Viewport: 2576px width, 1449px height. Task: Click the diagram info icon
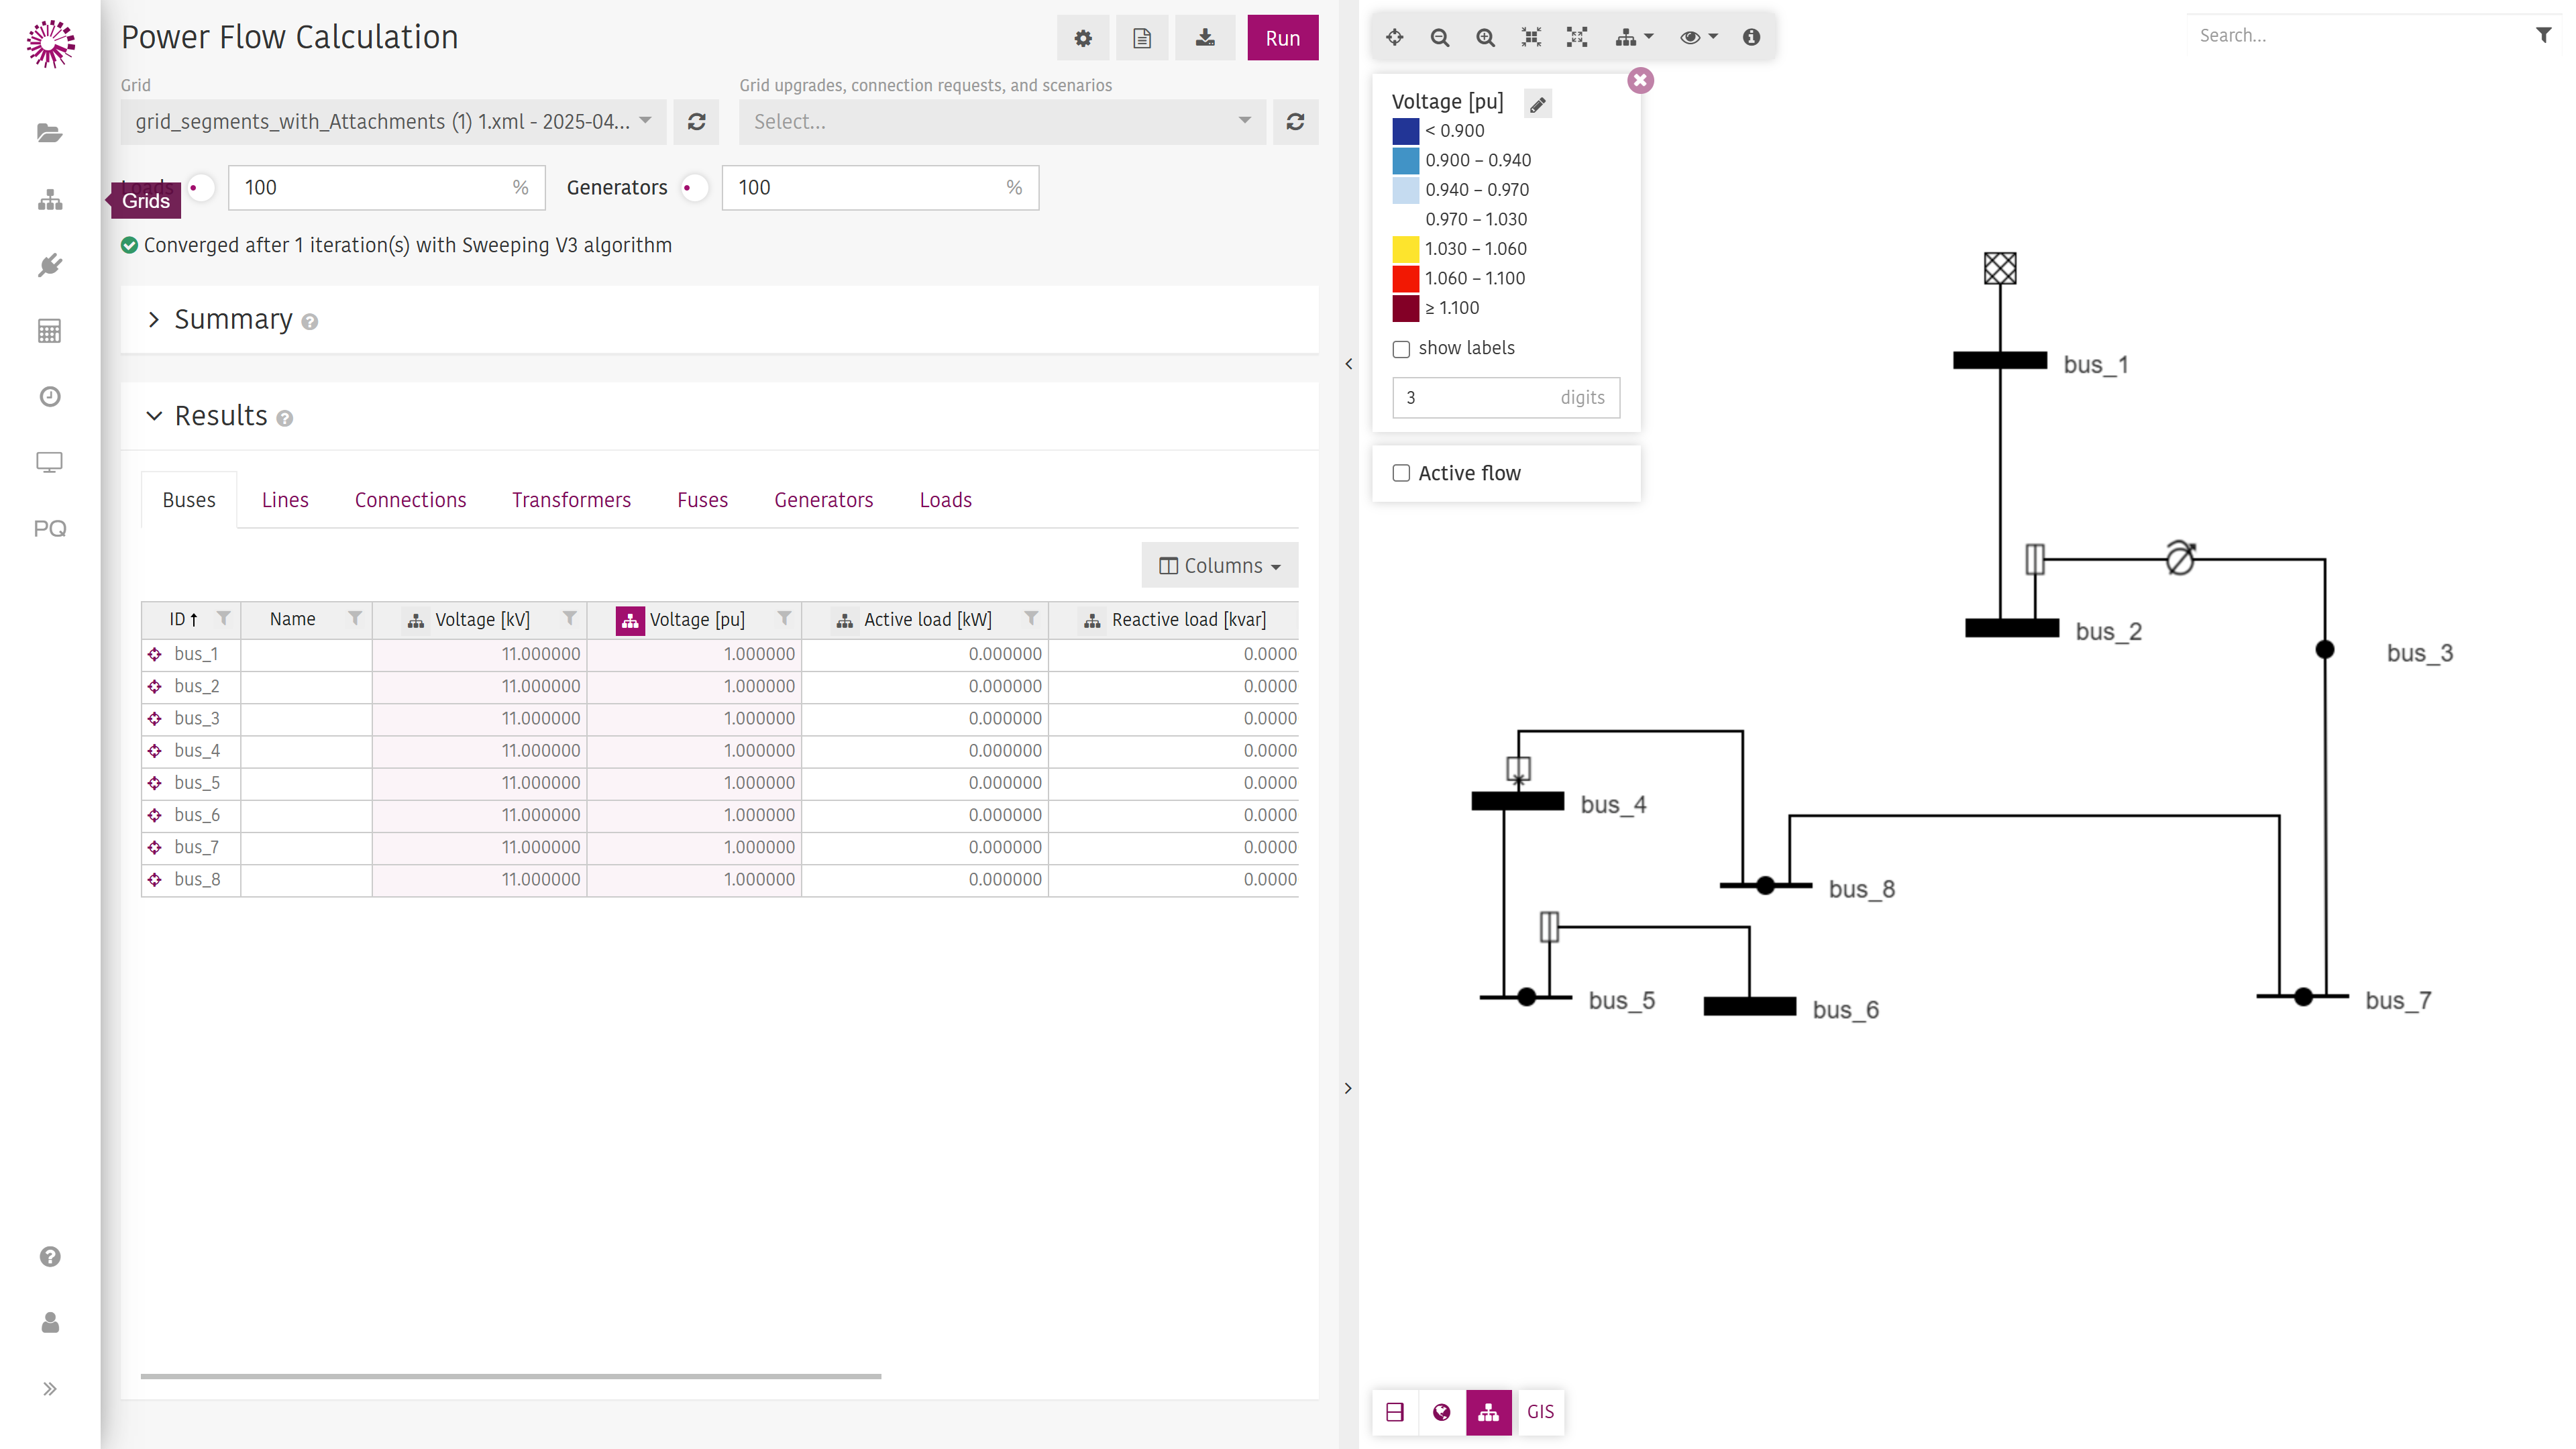coord(1751,37)
